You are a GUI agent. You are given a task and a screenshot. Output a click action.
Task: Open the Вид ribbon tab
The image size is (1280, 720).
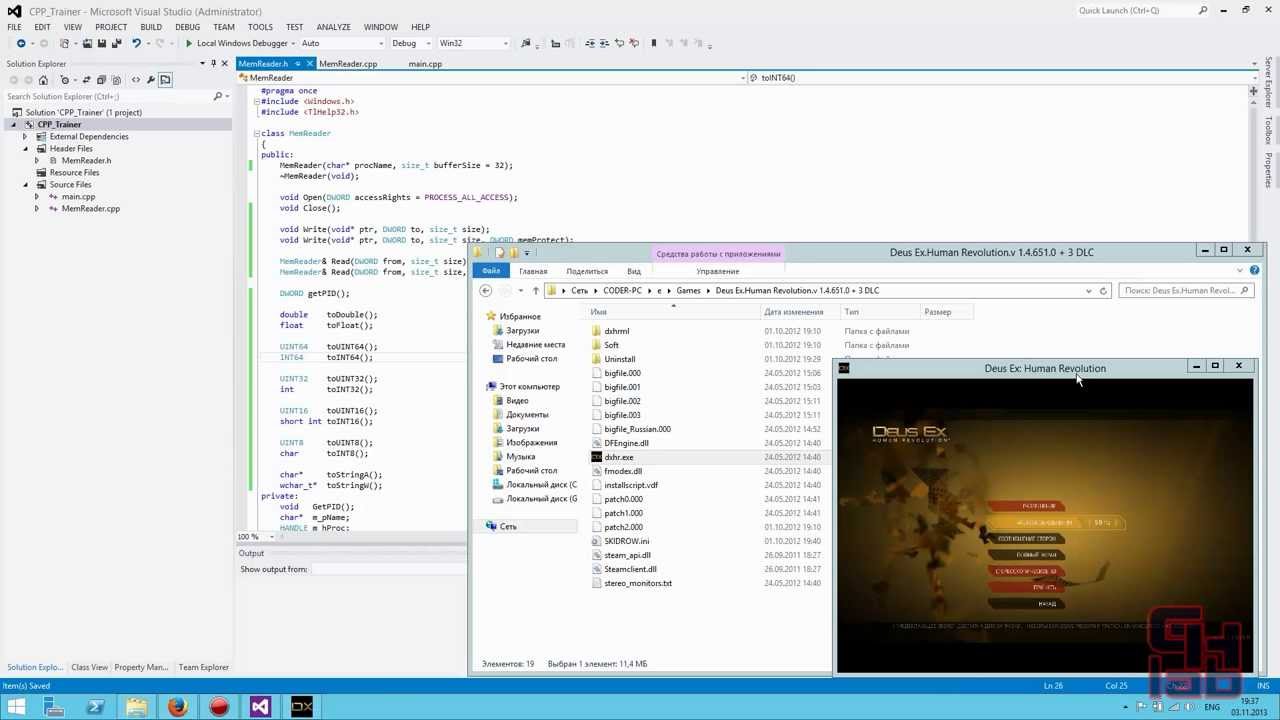tap(634, 271)
